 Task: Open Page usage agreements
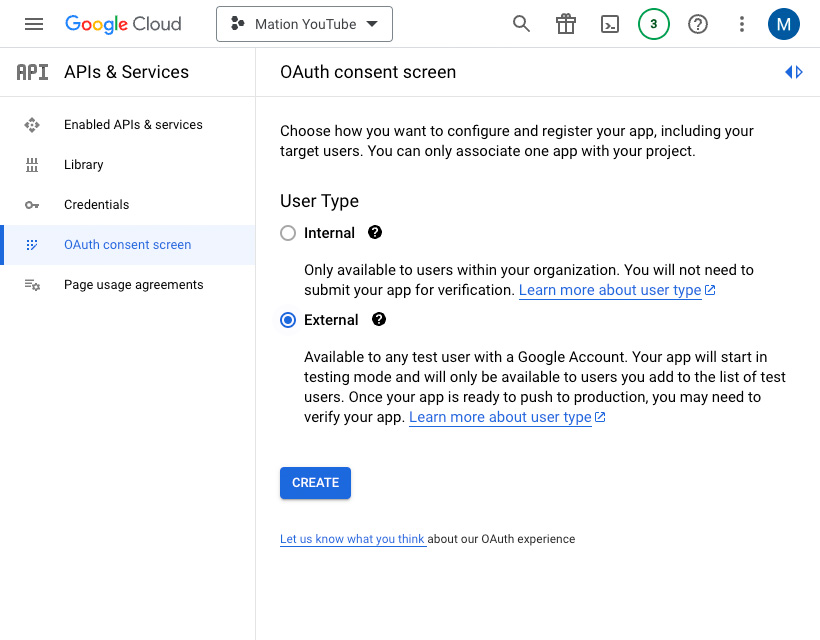point(128,285)
